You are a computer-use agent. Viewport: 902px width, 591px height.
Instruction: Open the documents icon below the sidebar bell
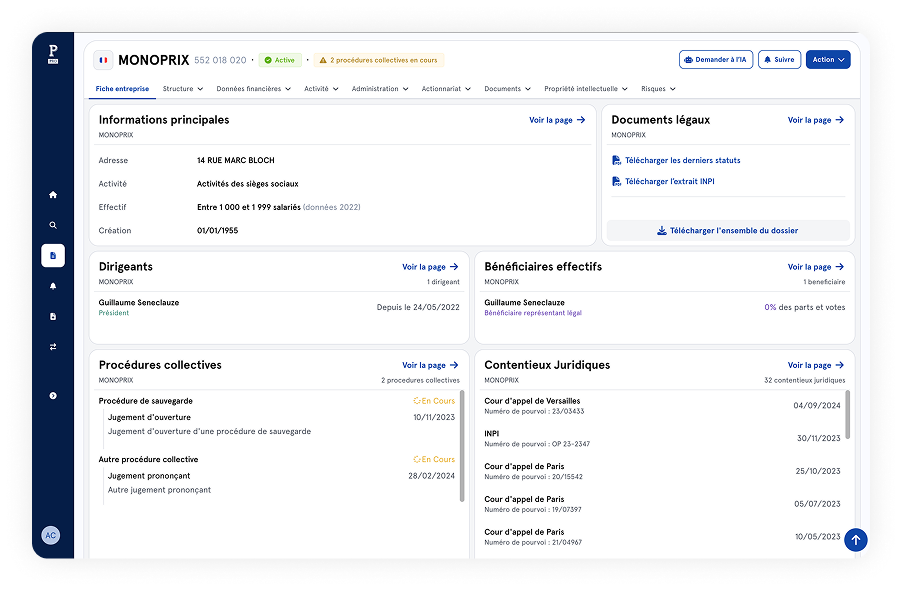(x=53, y=317)
